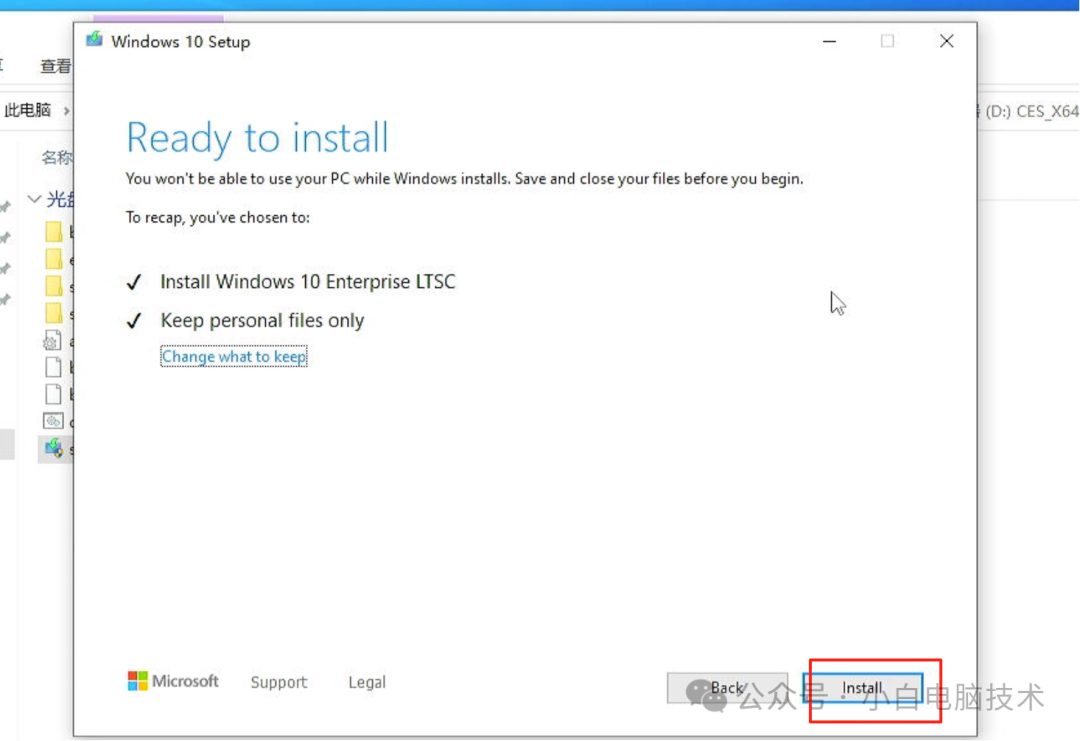Collapse the 光盘 group chevron in Explorer
1080x741 pixels.
tap(34, 200)
